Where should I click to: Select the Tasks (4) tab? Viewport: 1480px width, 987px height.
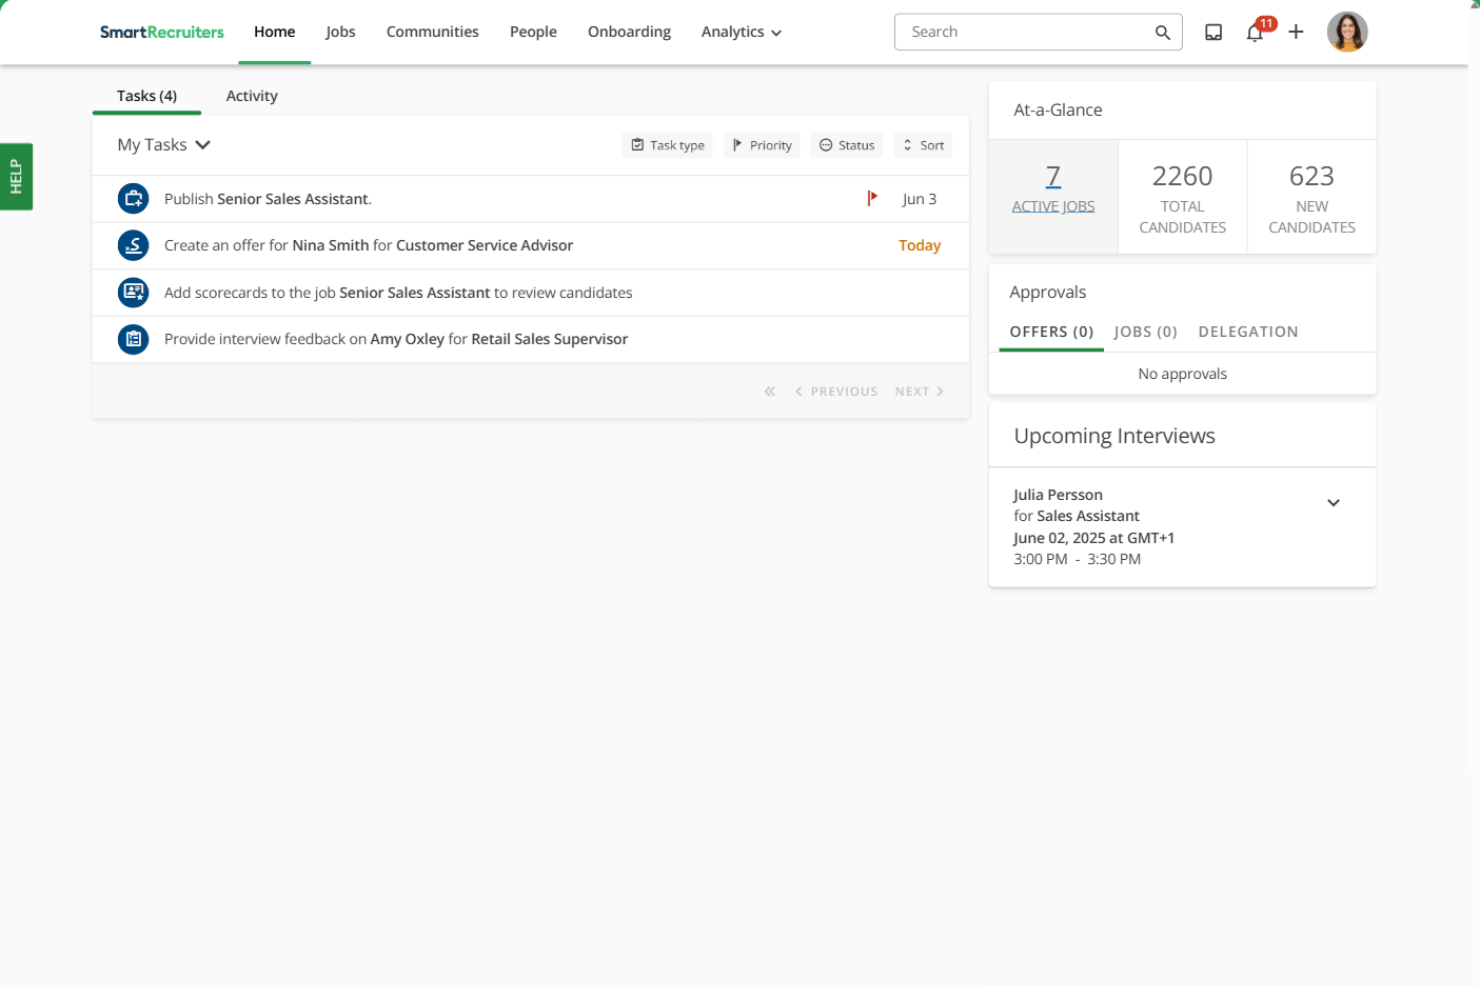click(x=147, y=96)
